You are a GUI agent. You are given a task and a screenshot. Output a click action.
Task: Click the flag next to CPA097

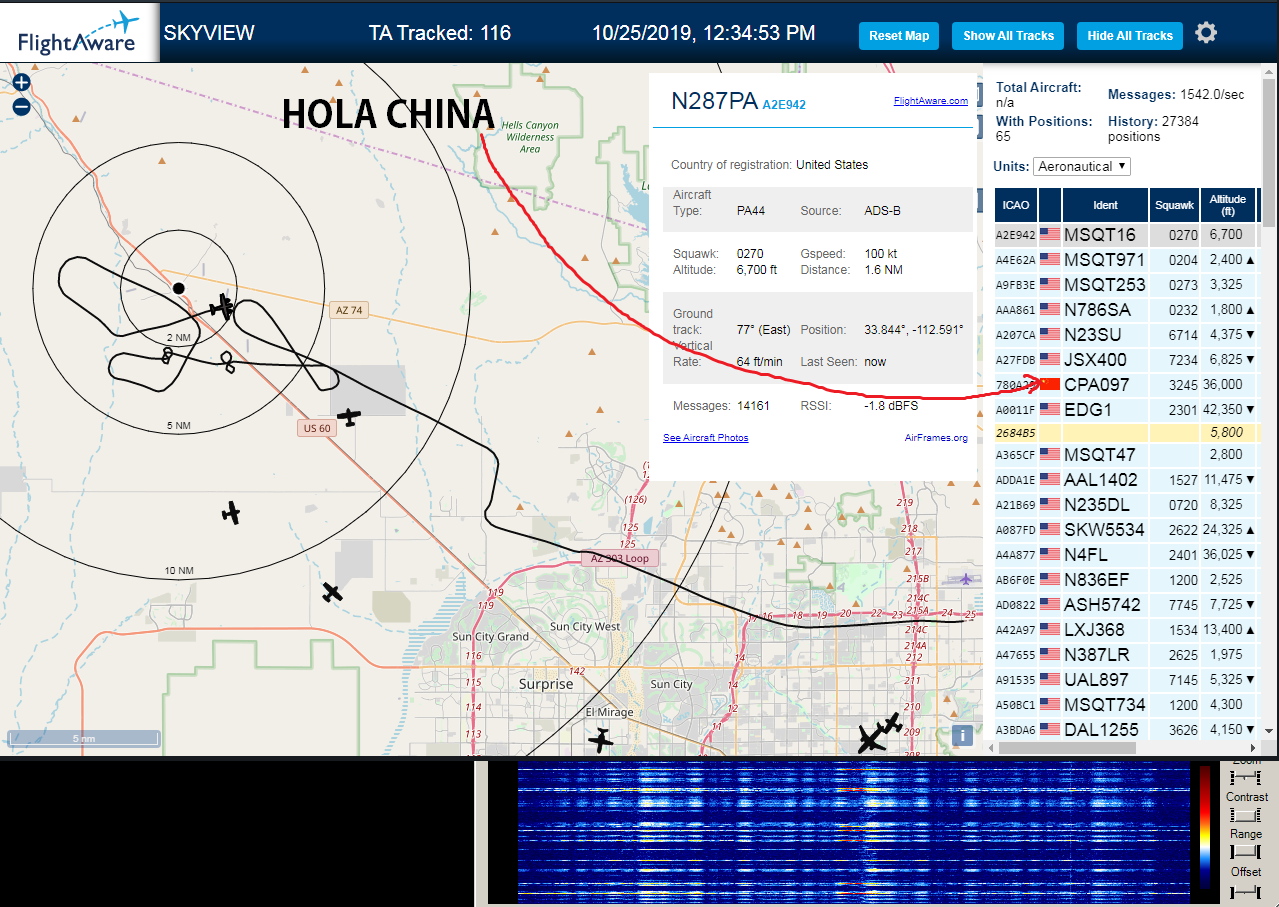coord(1050,384)
